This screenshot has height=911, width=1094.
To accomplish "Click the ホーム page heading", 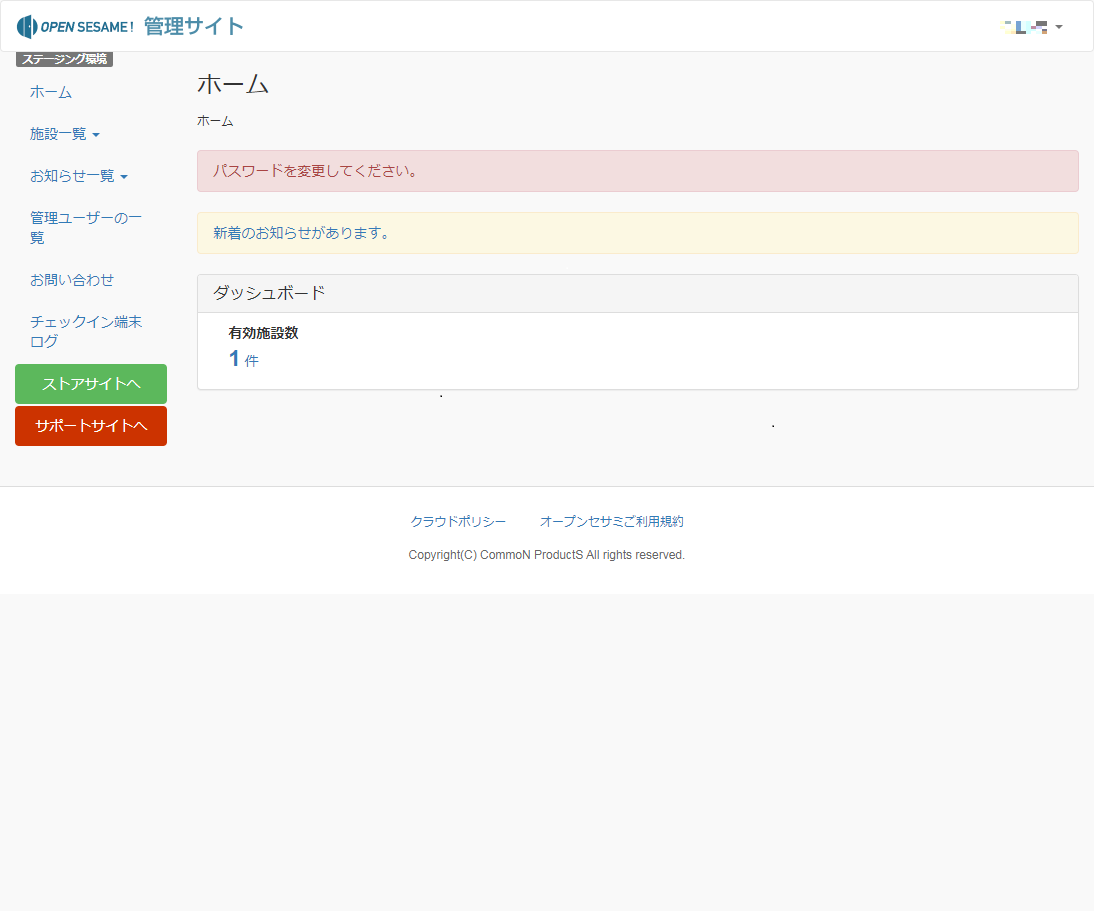I will pyautogui.click(x=232, y=84).
